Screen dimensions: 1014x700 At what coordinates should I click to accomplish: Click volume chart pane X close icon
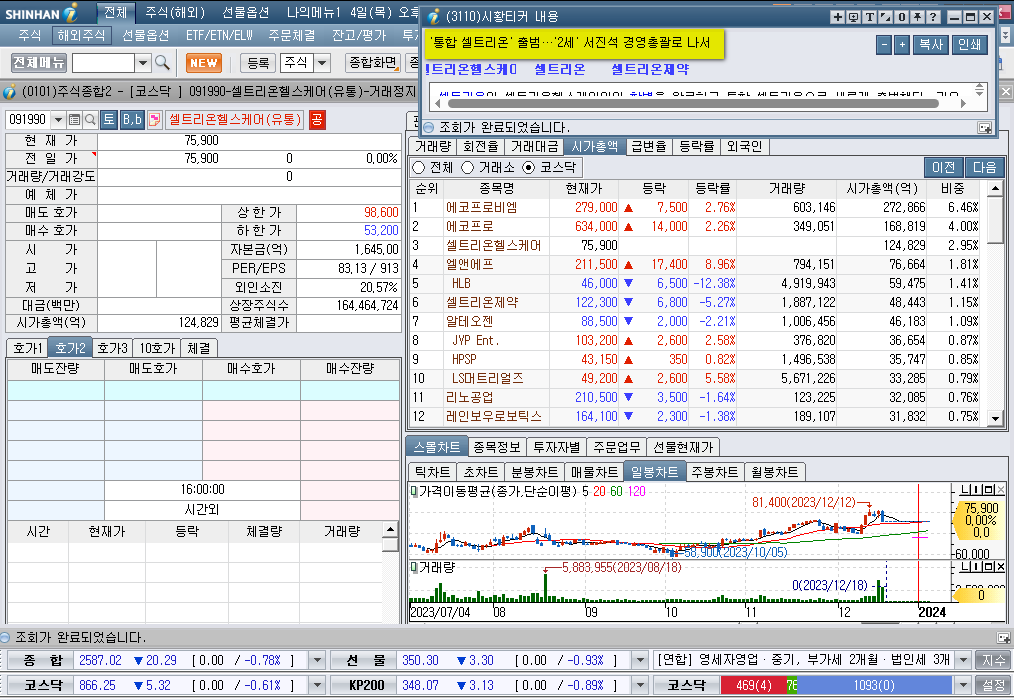coord(1001,567)
